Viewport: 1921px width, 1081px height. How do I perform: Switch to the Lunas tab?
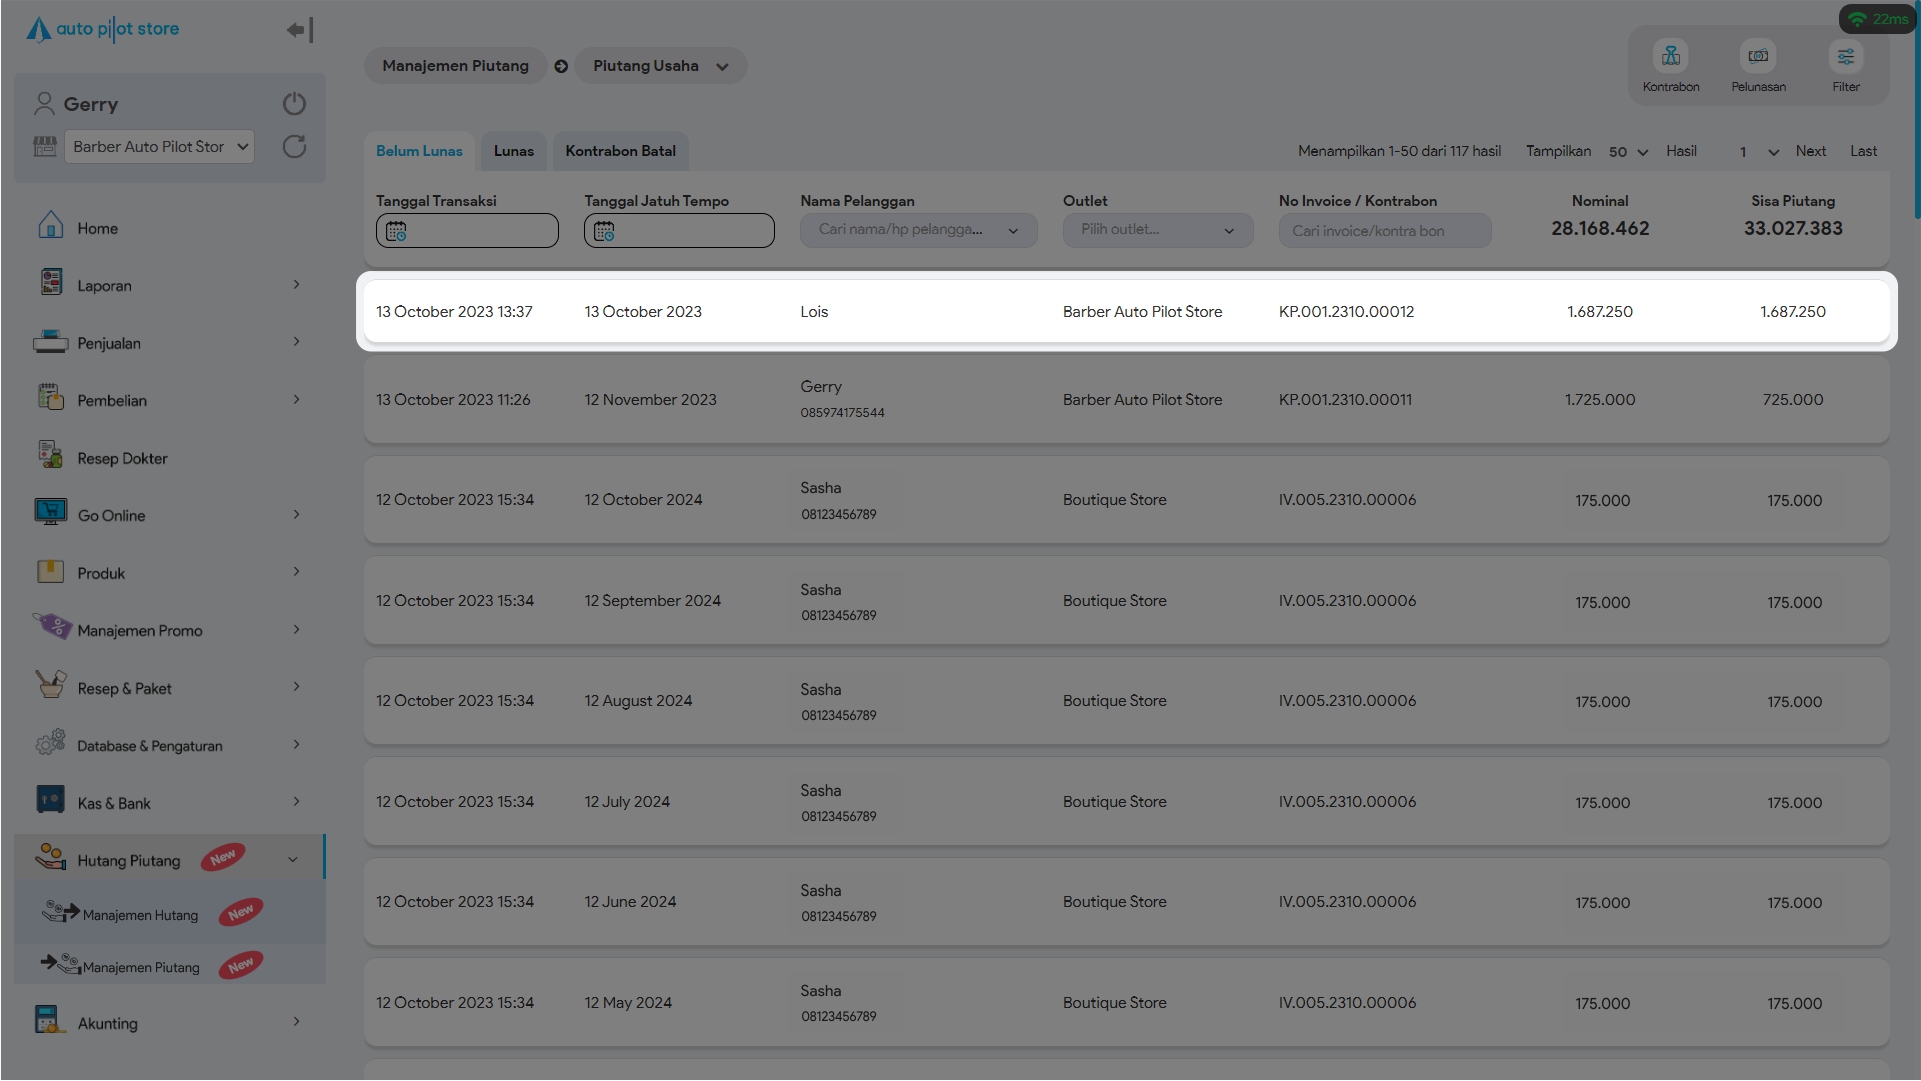coord(513,151)
